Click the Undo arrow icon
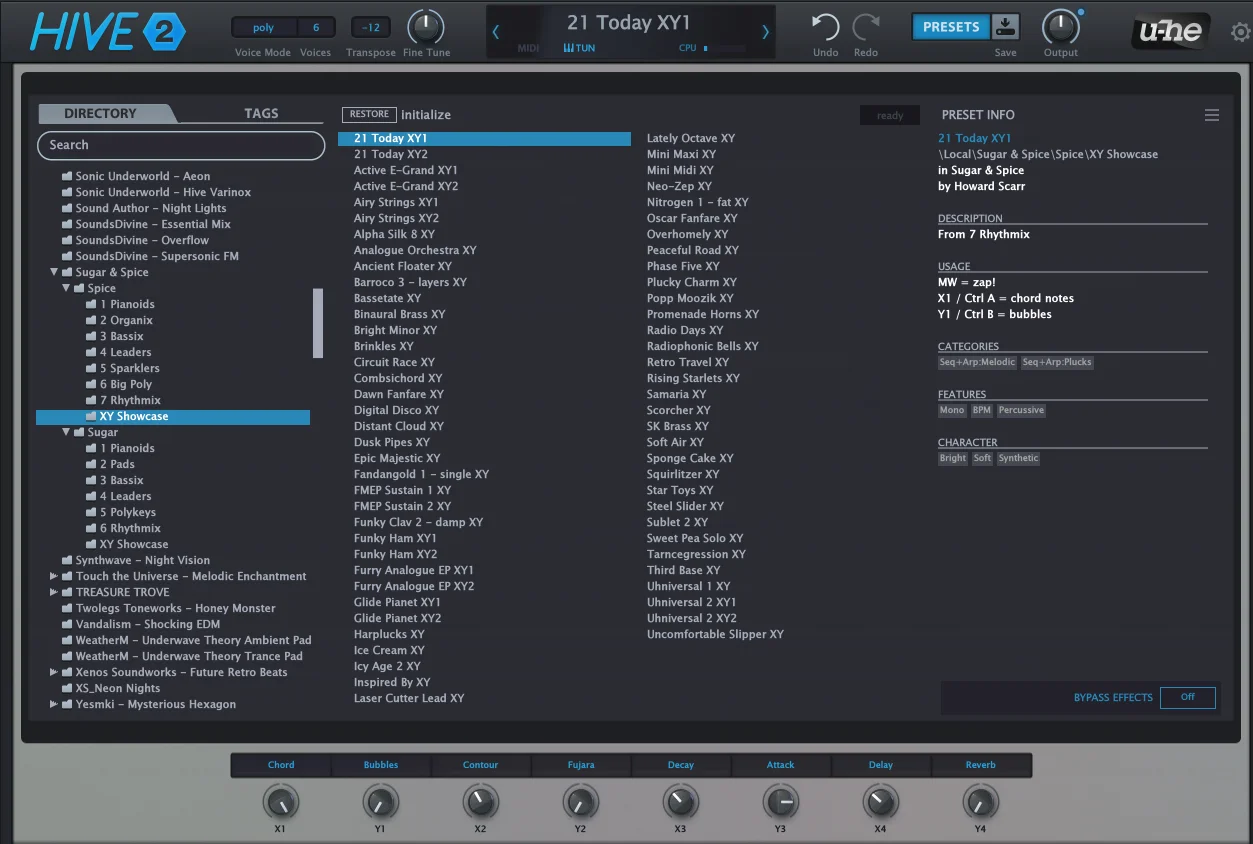 pos(825,28)
